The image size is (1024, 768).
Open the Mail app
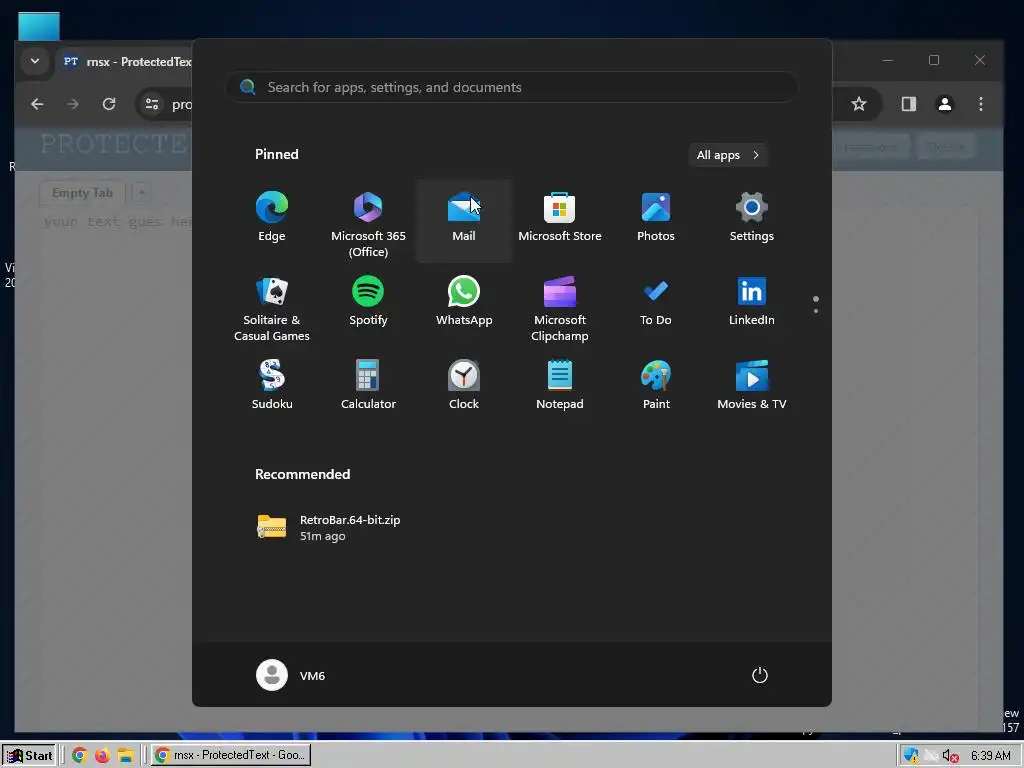(464, 219)
